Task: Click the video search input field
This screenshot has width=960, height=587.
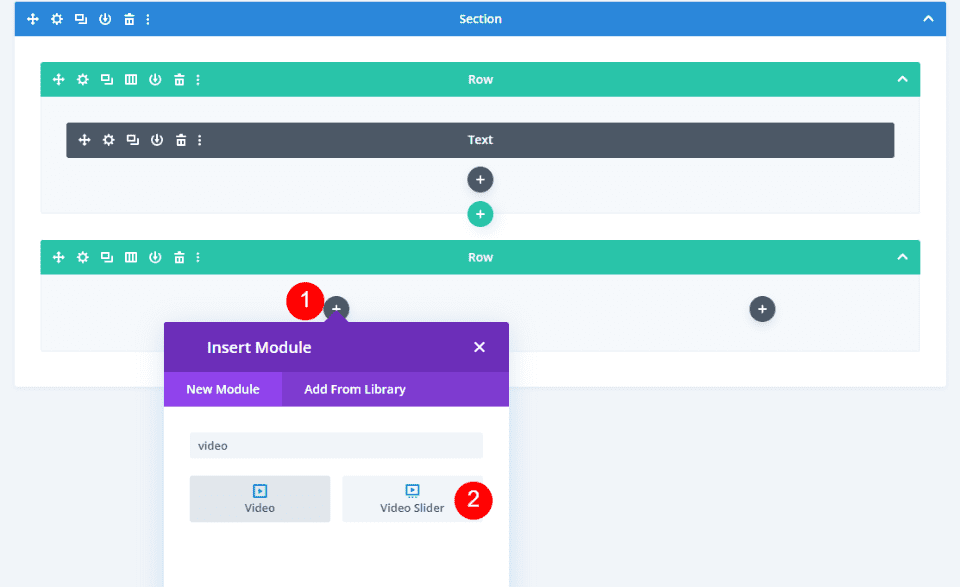Action: click(336, 445)
